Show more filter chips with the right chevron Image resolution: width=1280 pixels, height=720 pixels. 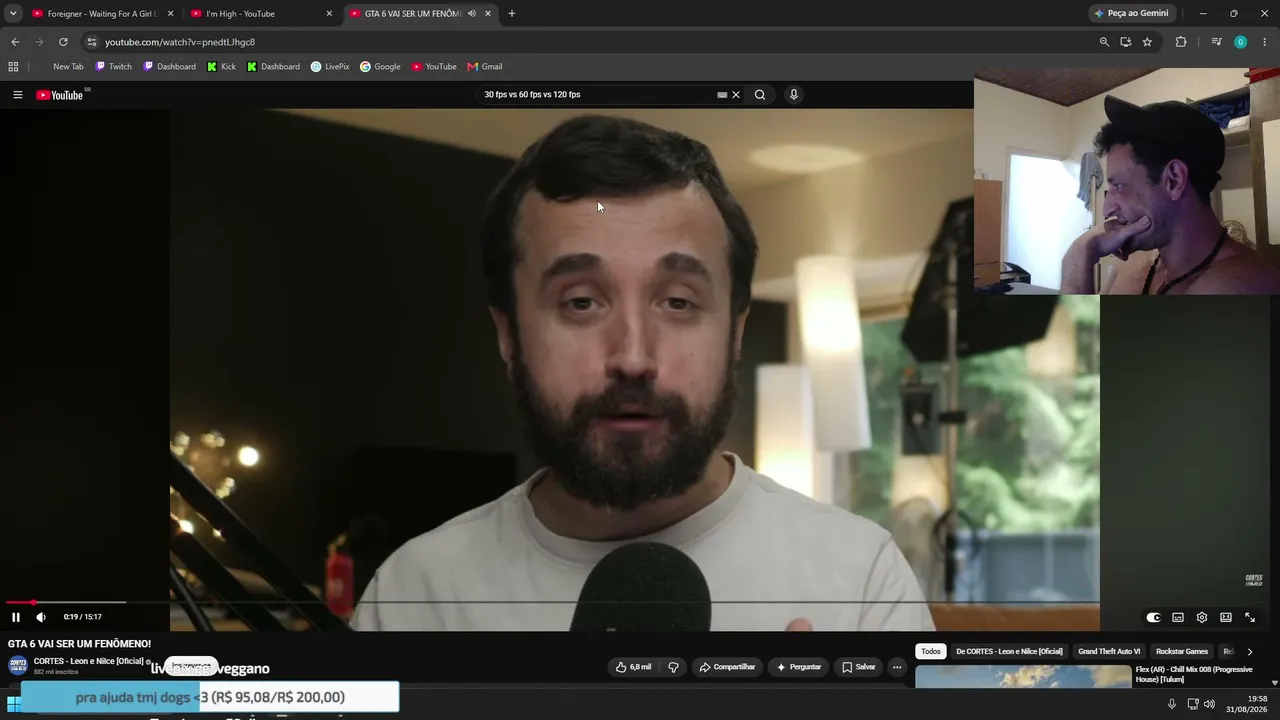(1249, 651)
